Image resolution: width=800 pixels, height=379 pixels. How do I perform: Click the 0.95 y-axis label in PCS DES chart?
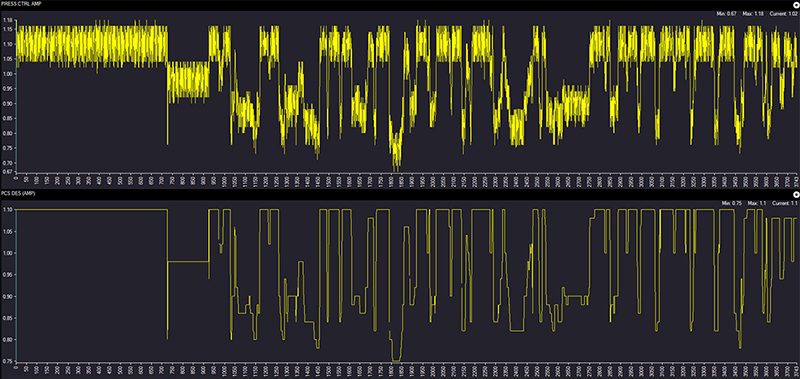click(7, 274)
